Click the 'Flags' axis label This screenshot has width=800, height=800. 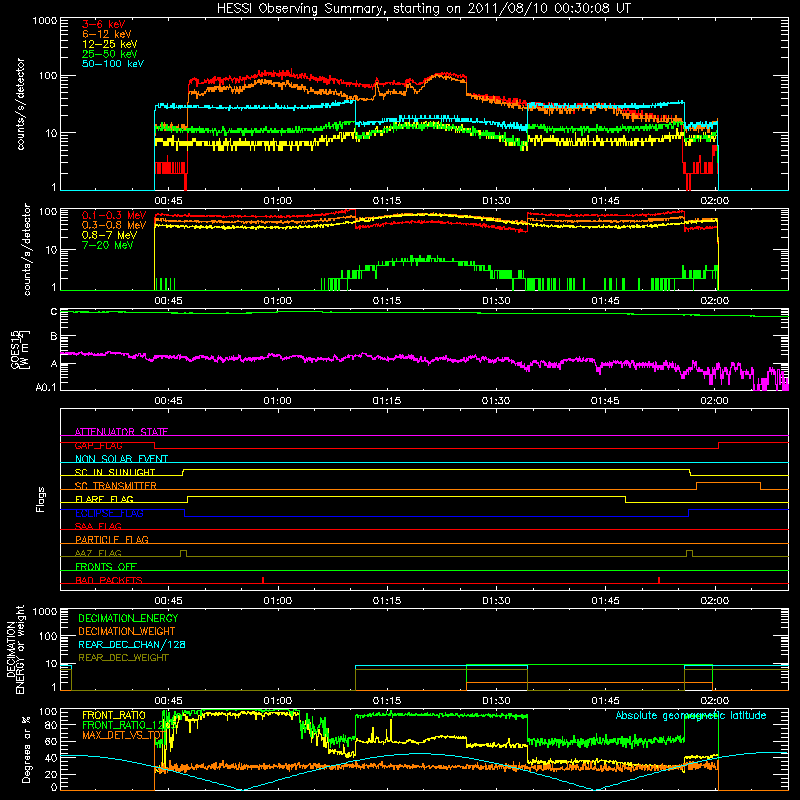click(x=41, y=499)
